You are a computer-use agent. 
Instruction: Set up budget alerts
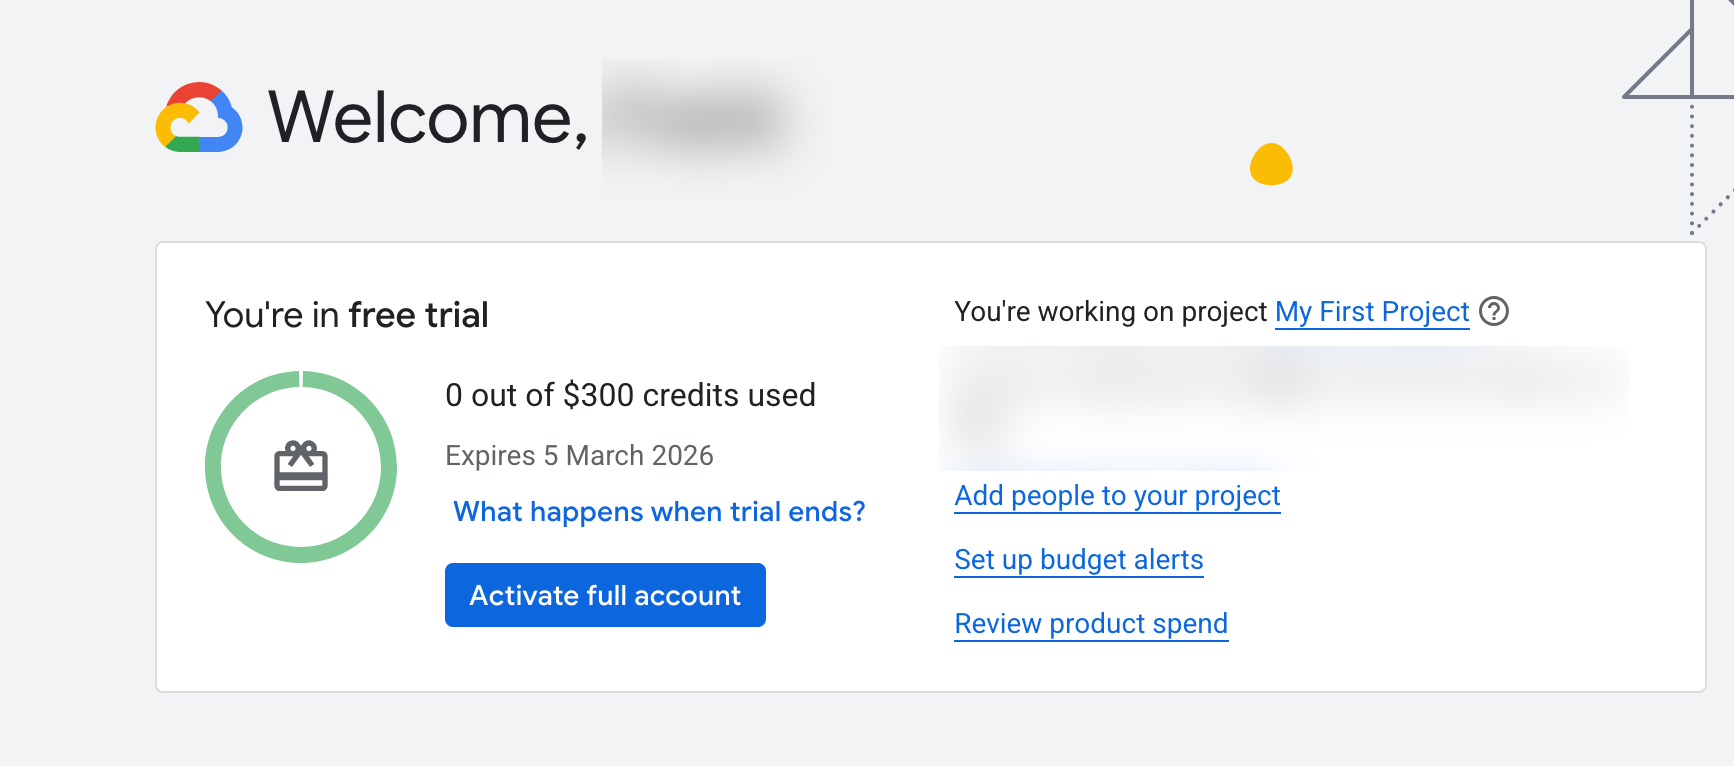point(1079,560)
